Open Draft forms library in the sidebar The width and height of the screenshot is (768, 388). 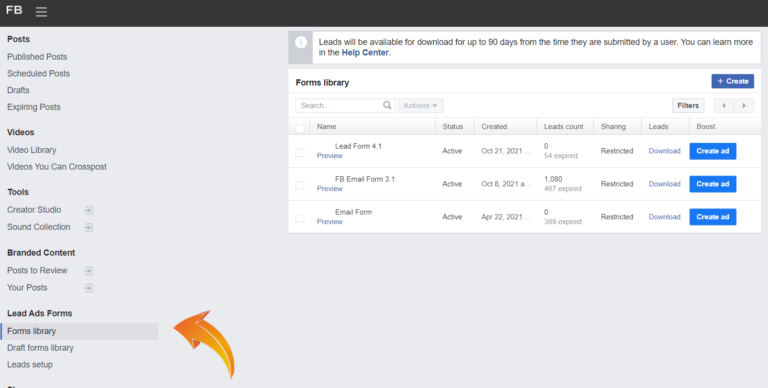[40, 348]
